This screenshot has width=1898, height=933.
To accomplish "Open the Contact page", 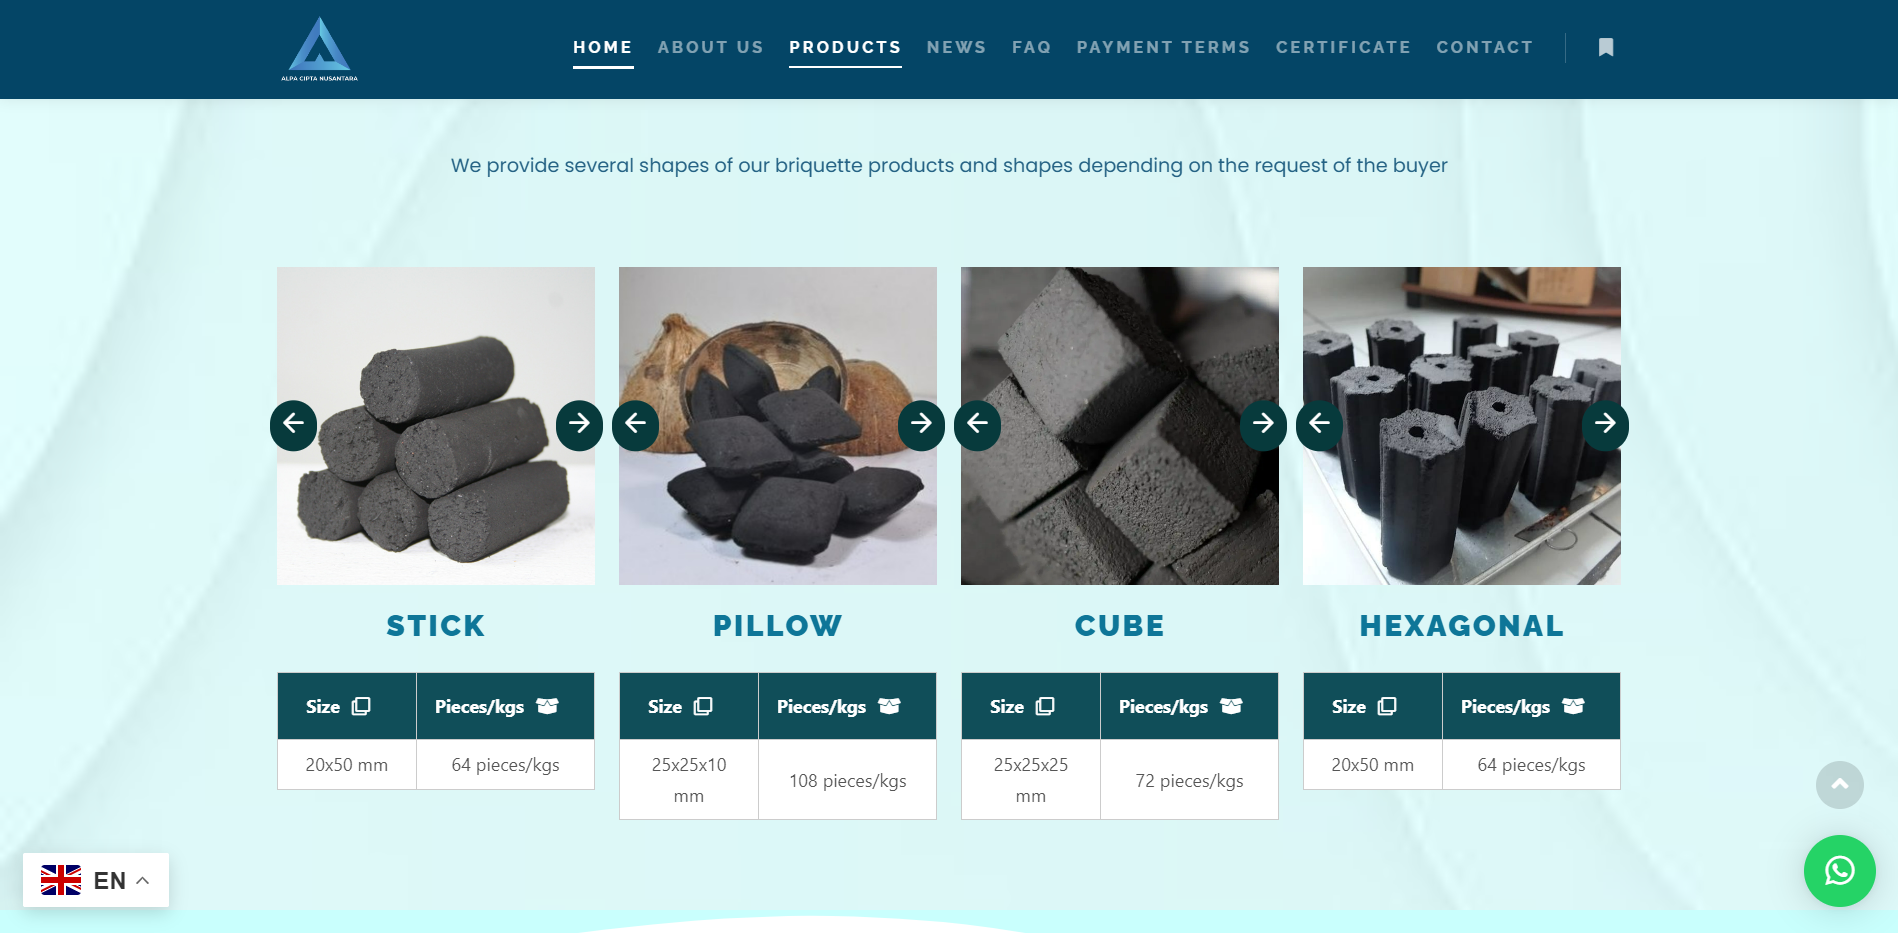I will point(1484,47).
